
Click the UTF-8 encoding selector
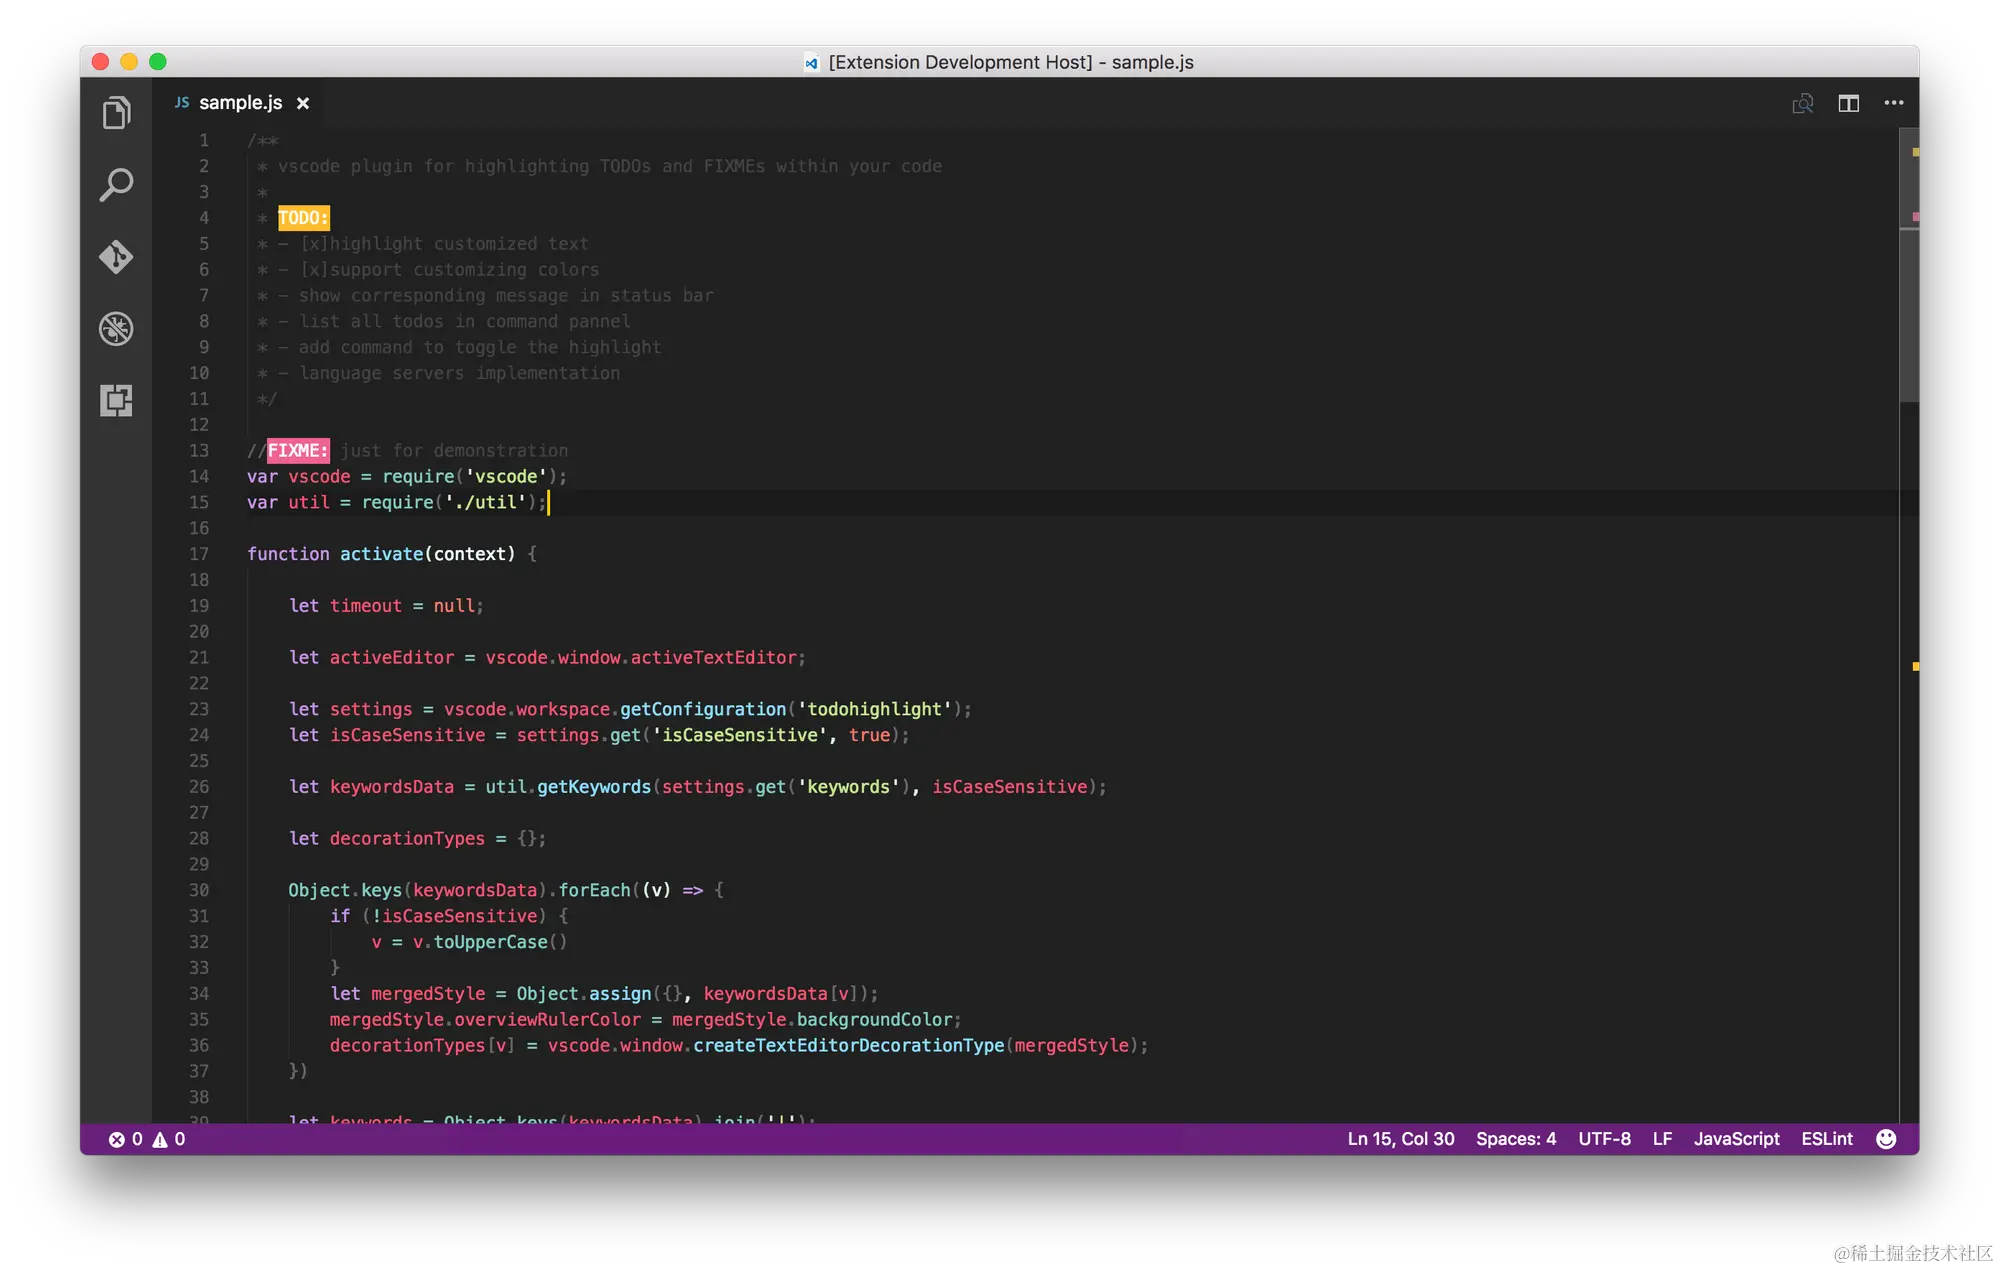(1604, 1139)
